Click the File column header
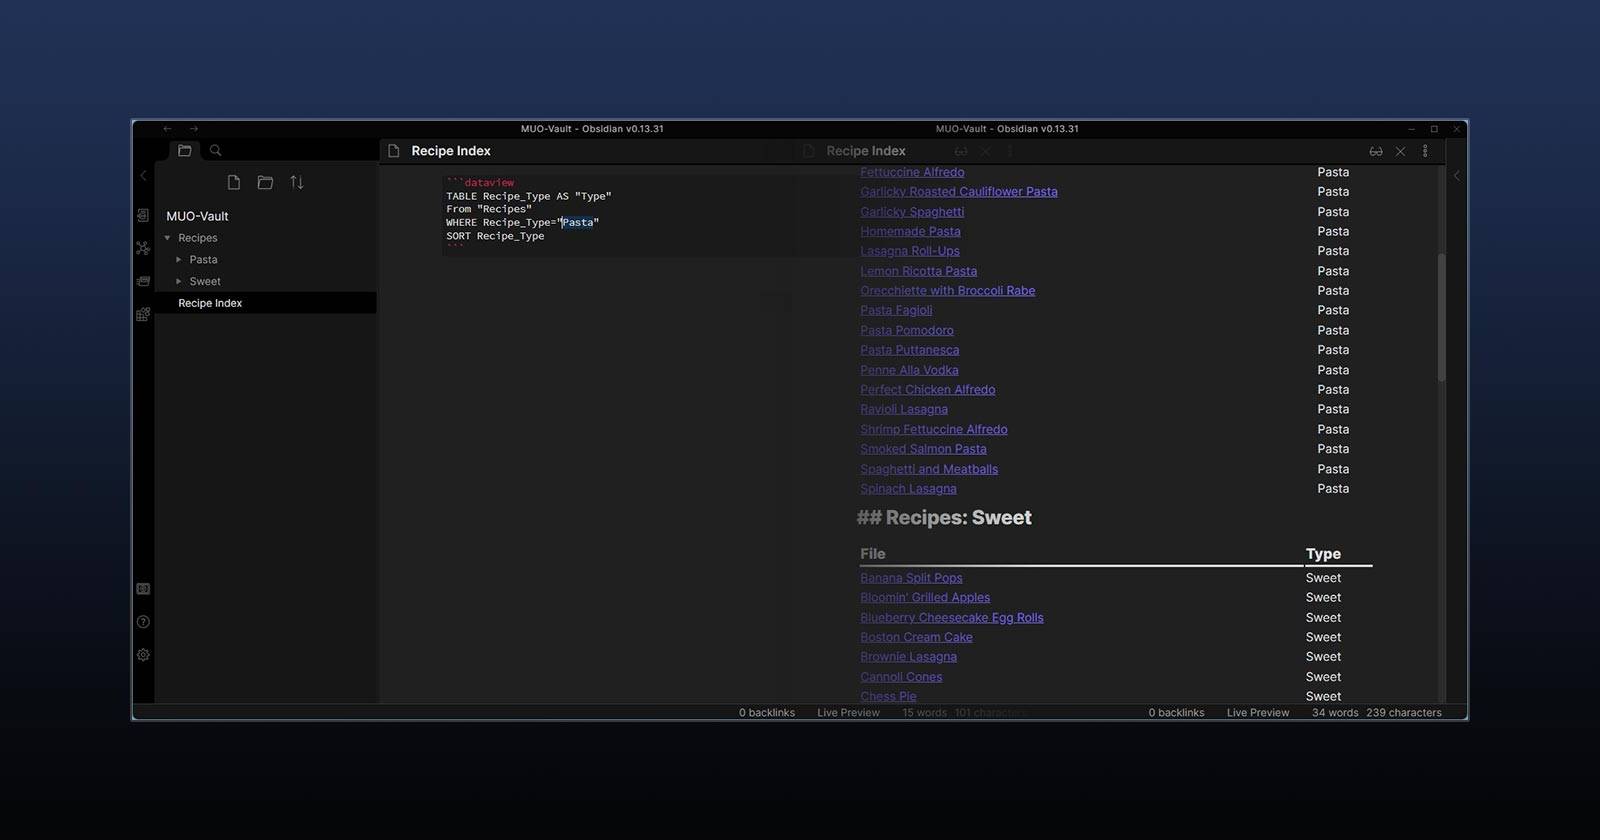Screen dimensions: 1600x840 point(873,554)
